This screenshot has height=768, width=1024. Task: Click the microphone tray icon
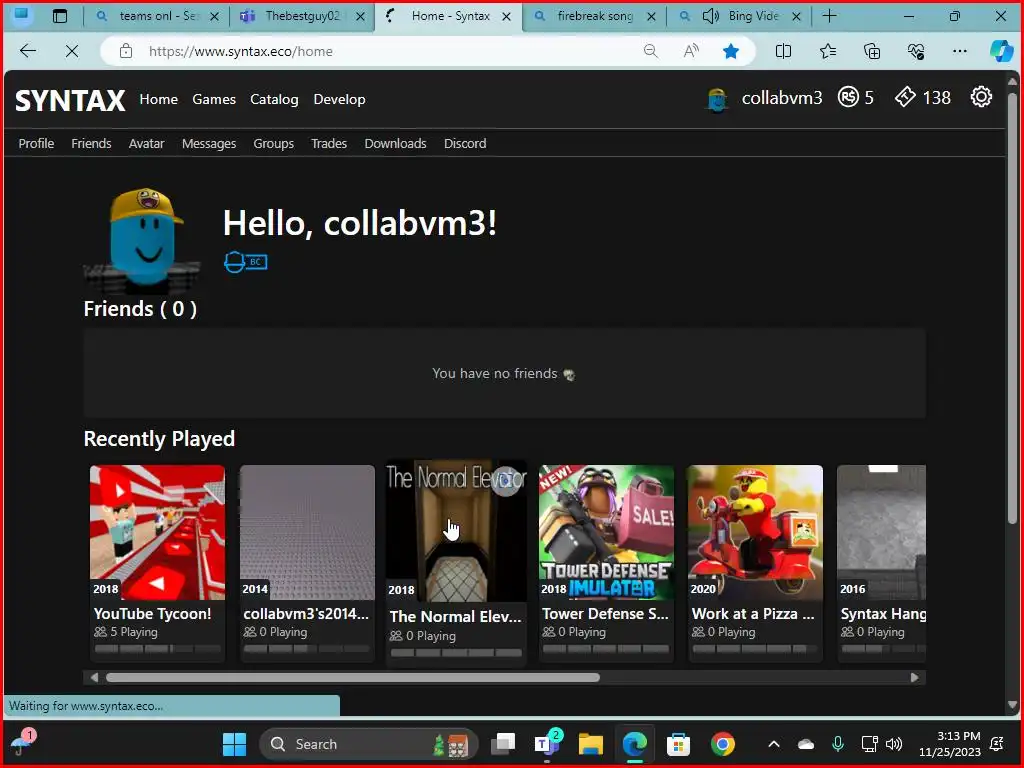coord(838,744)
